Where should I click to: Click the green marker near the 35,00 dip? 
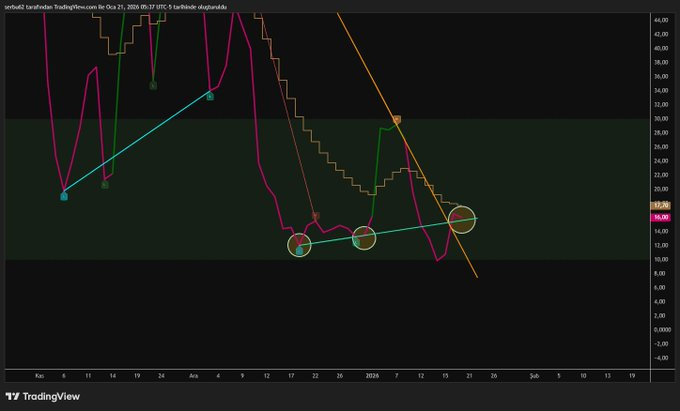click(x=153, y=86)
